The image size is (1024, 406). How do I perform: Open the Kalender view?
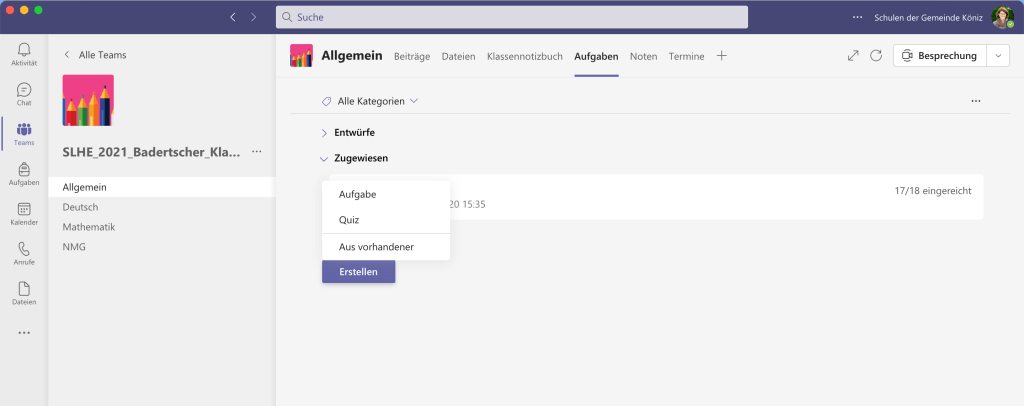coord(24,214)
